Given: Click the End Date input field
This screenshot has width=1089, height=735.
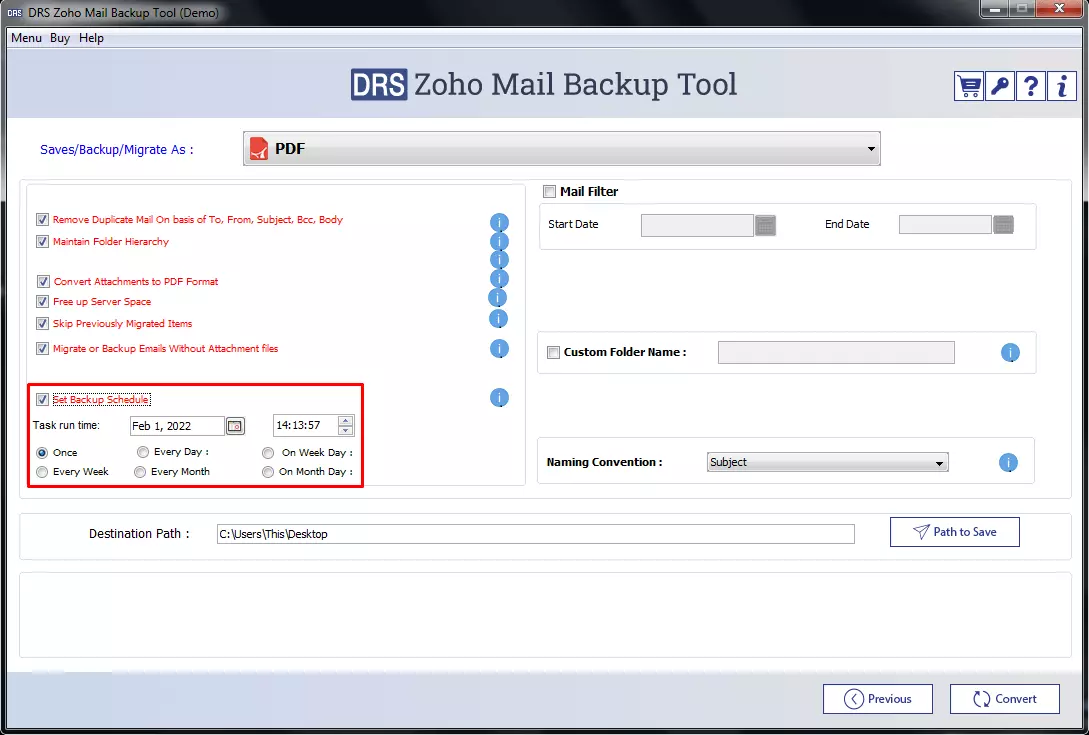Looking at the screenshot, I should pyautogui.click(x=945, y=224).
